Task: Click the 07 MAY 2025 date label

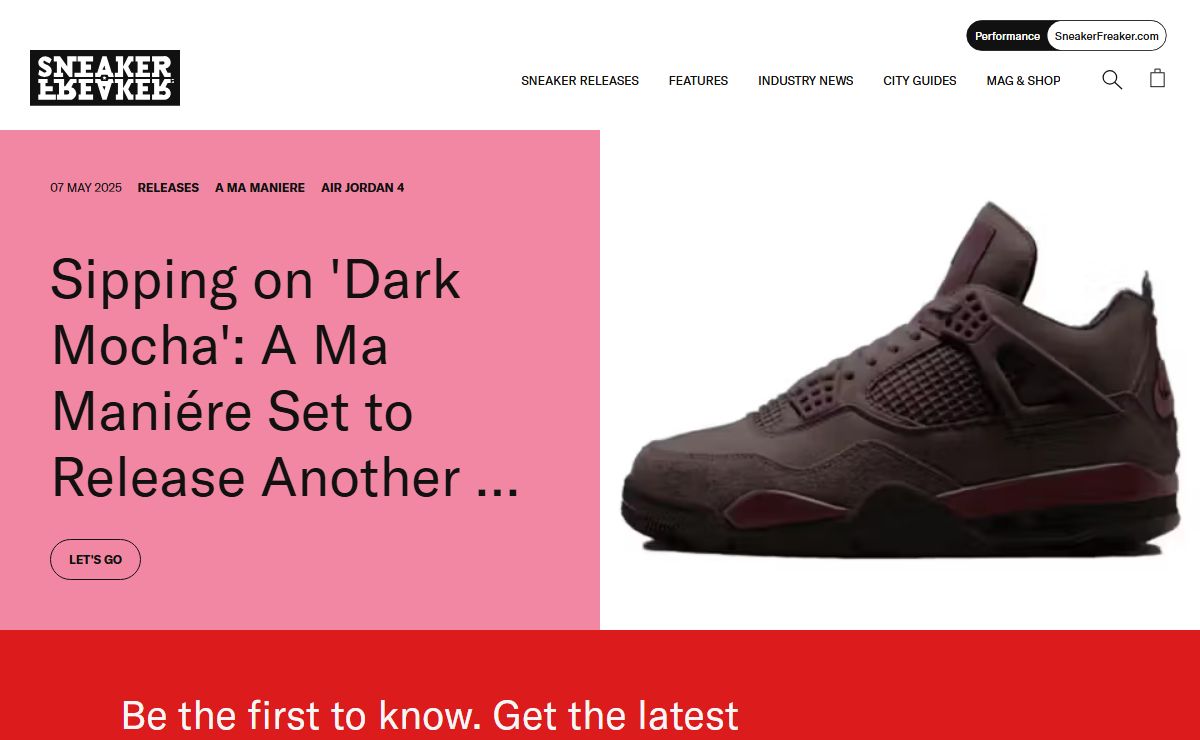Action: click(x=86, y=188)
